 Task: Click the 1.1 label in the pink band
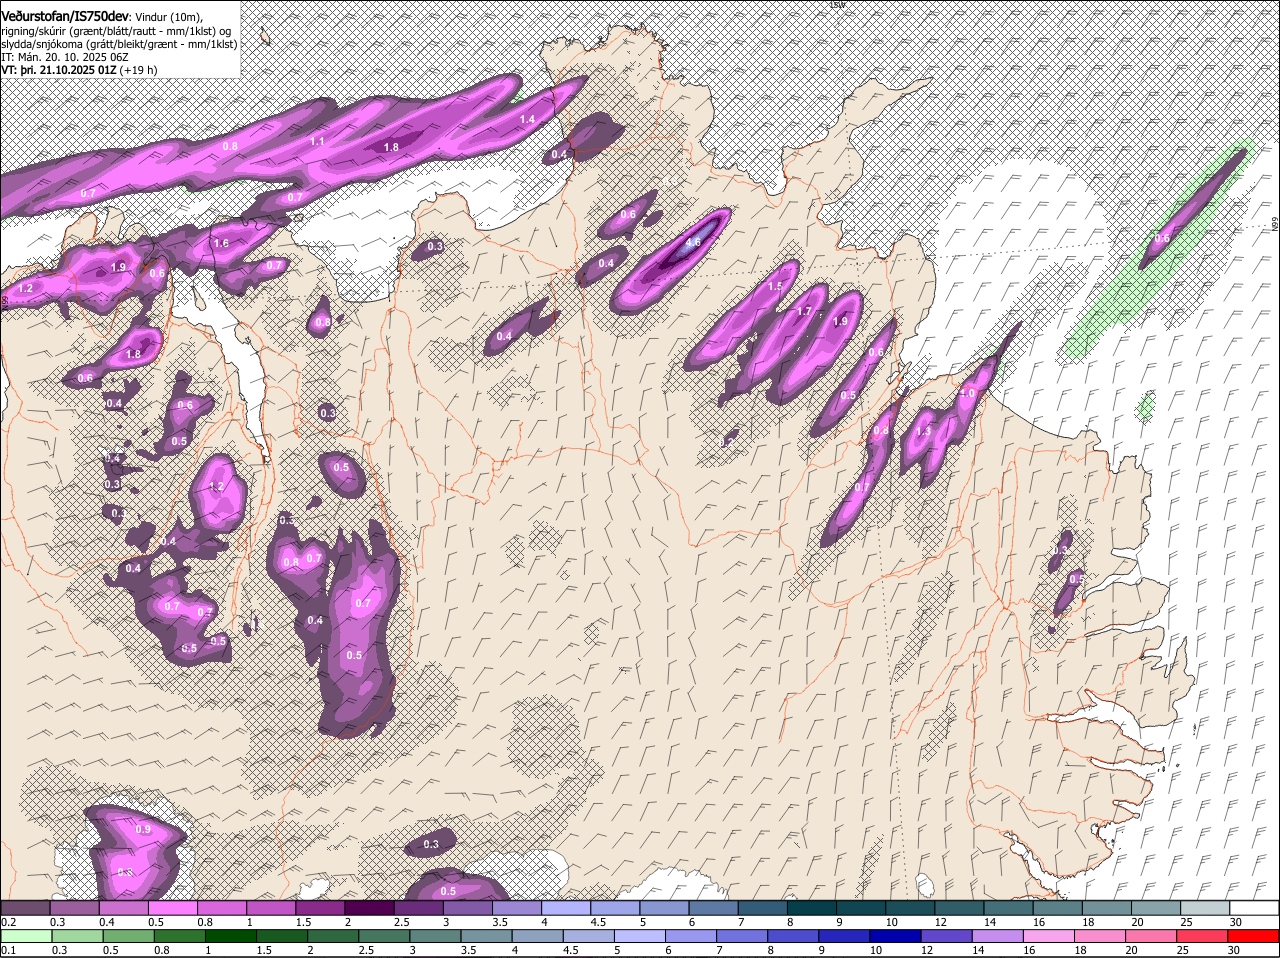pyautogui.click(x=317, y=142)
